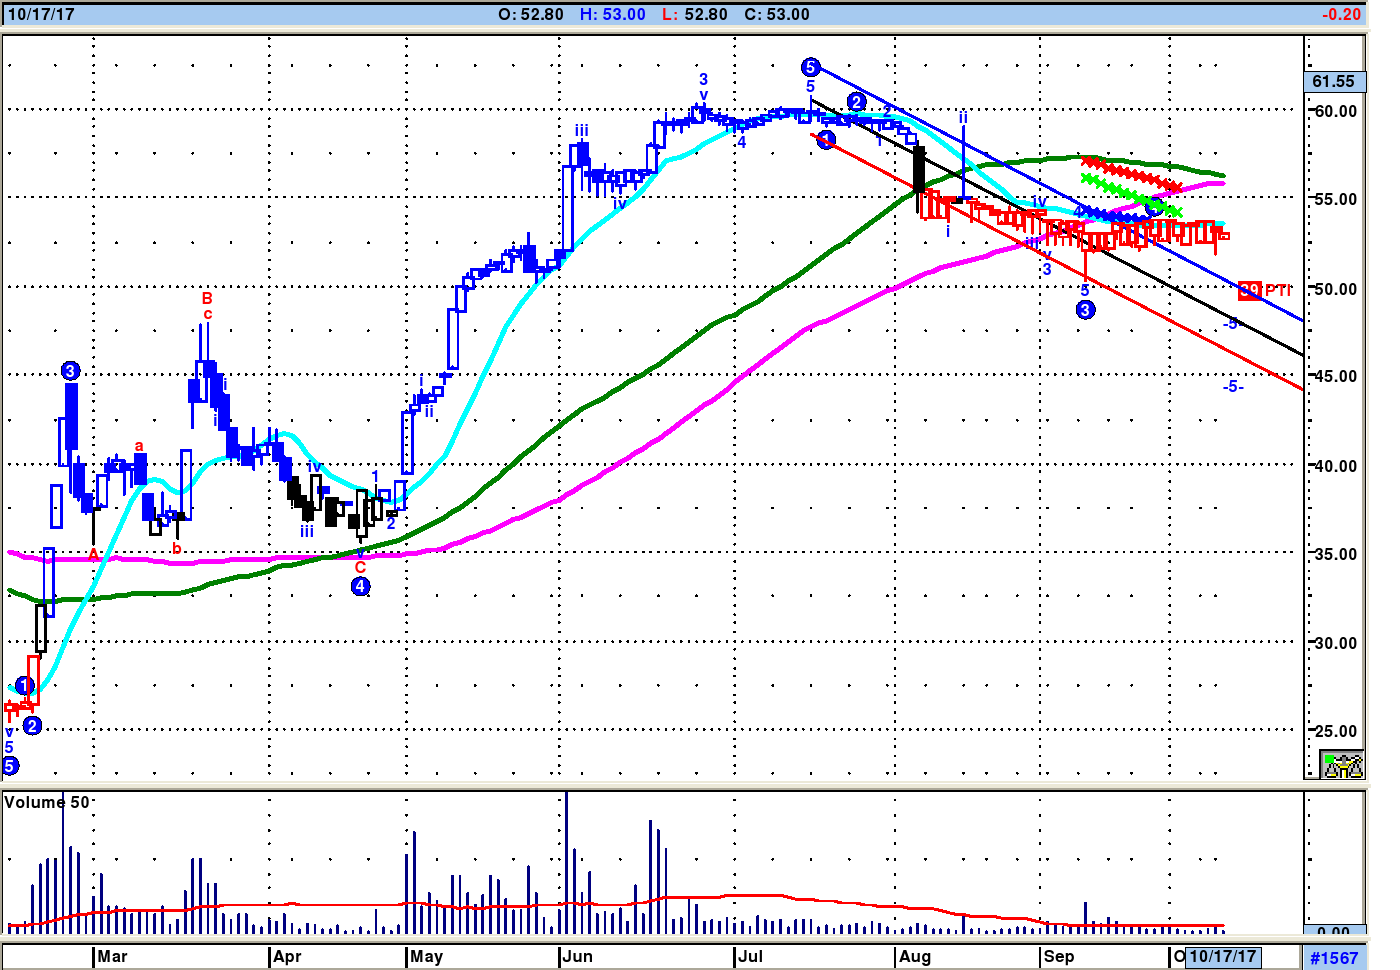Click the close value C: 53.00

(x=777, y=14)
